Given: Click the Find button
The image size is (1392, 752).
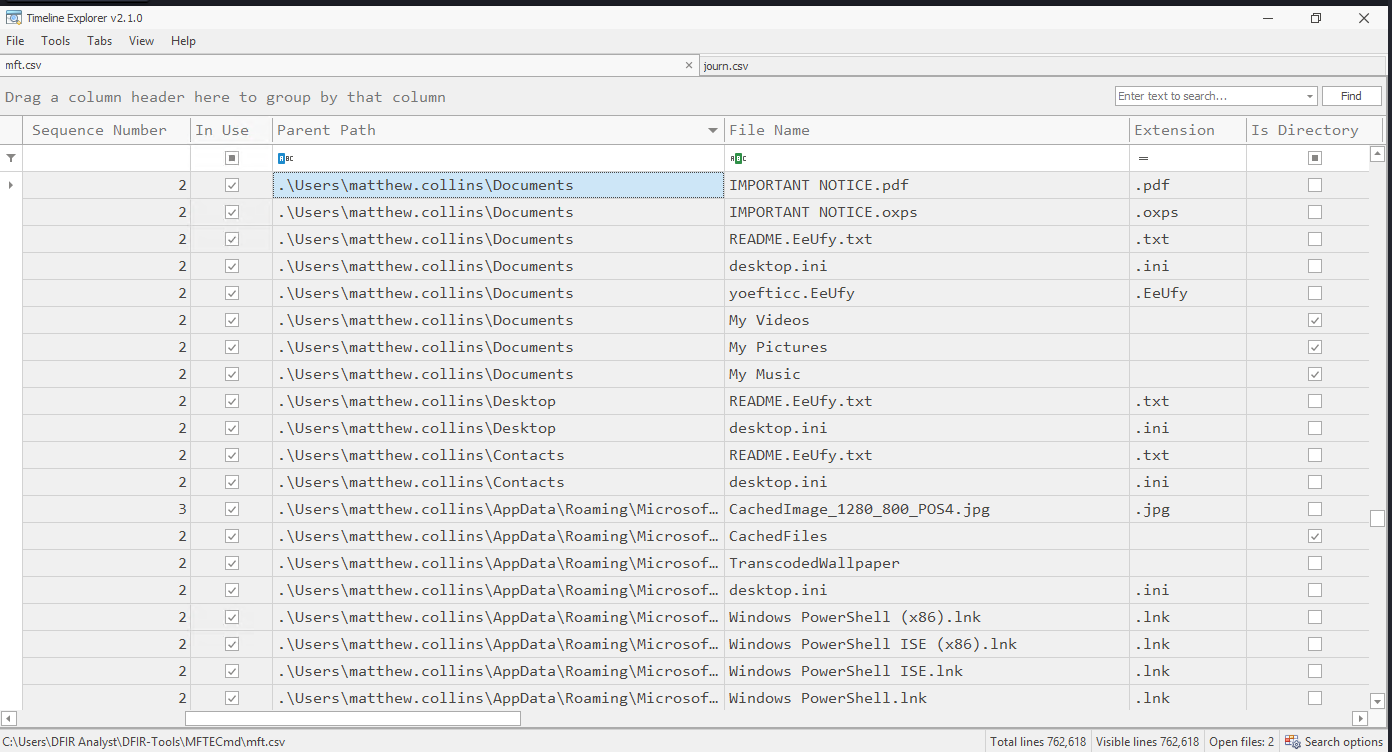Looking at the screenshot, I should (1351, 96).
